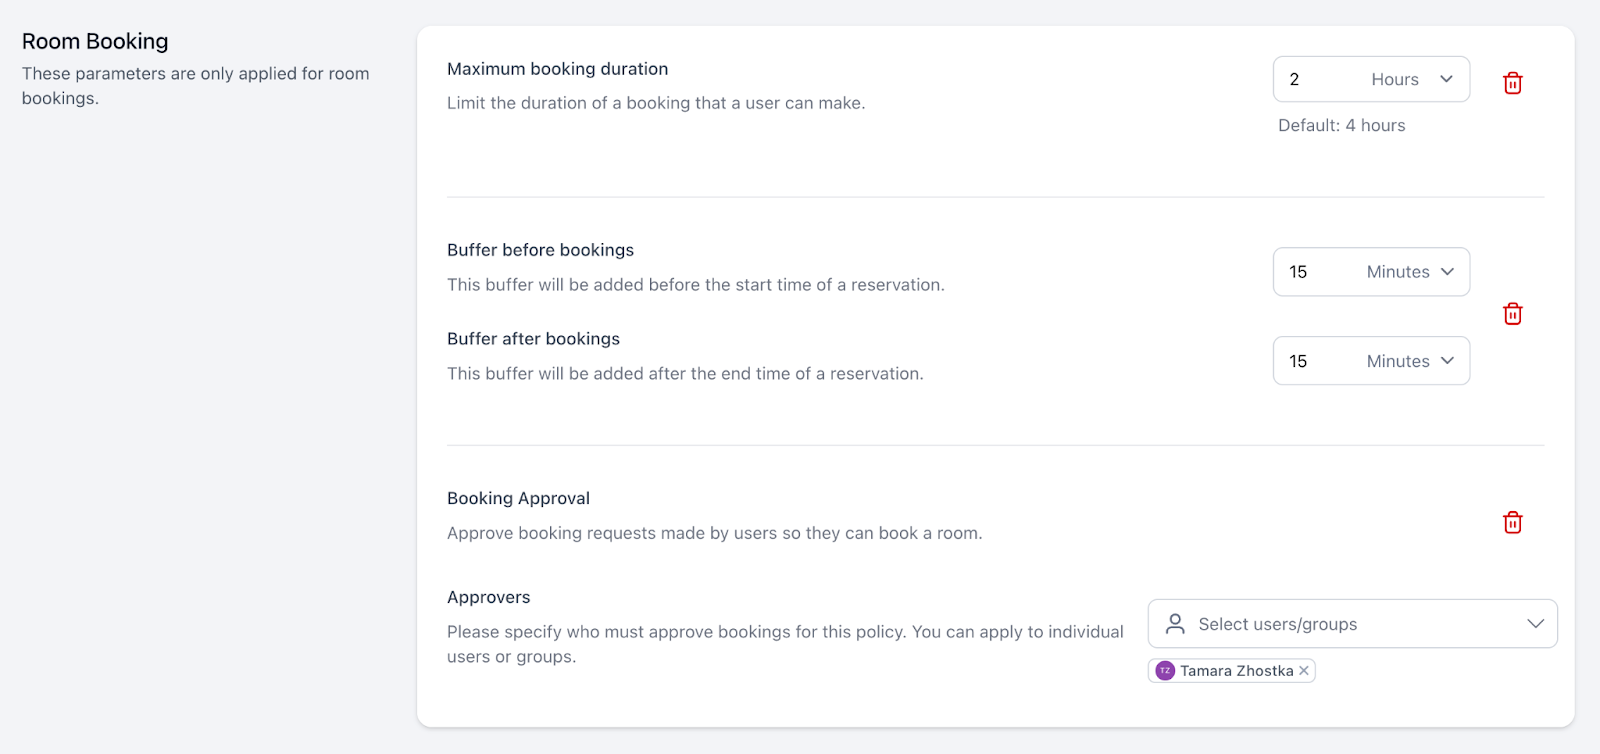
Task: Click the Approvers label
Action: [488, 597]
